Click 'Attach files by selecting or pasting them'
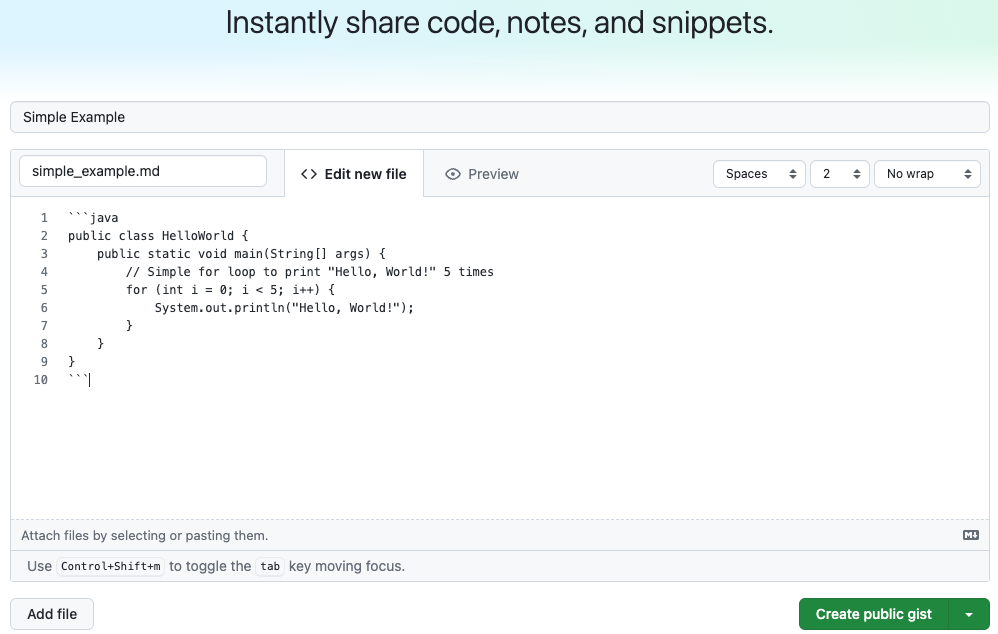 [x=144, y=535]
